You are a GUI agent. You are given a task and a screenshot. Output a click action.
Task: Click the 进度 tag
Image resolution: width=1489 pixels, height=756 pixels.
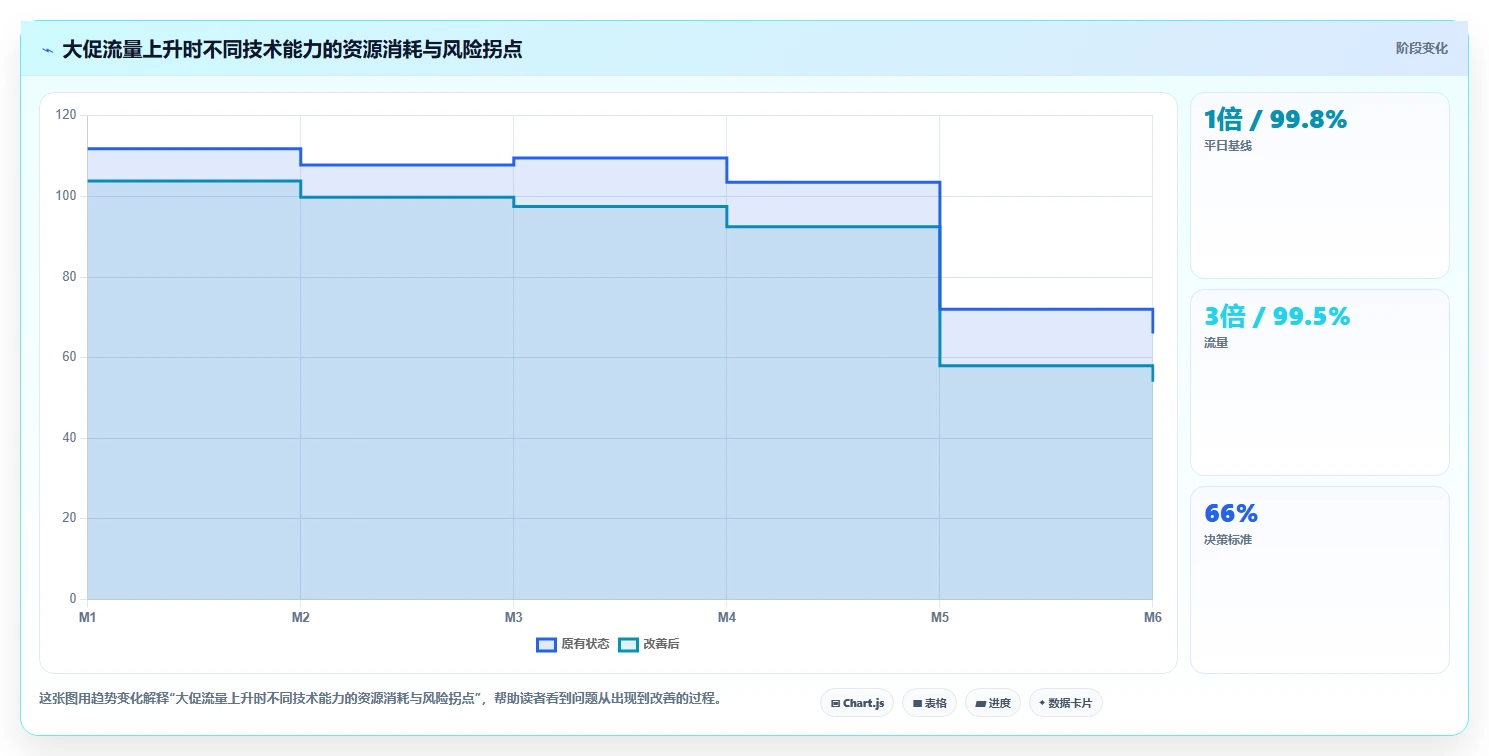(993, 703)
